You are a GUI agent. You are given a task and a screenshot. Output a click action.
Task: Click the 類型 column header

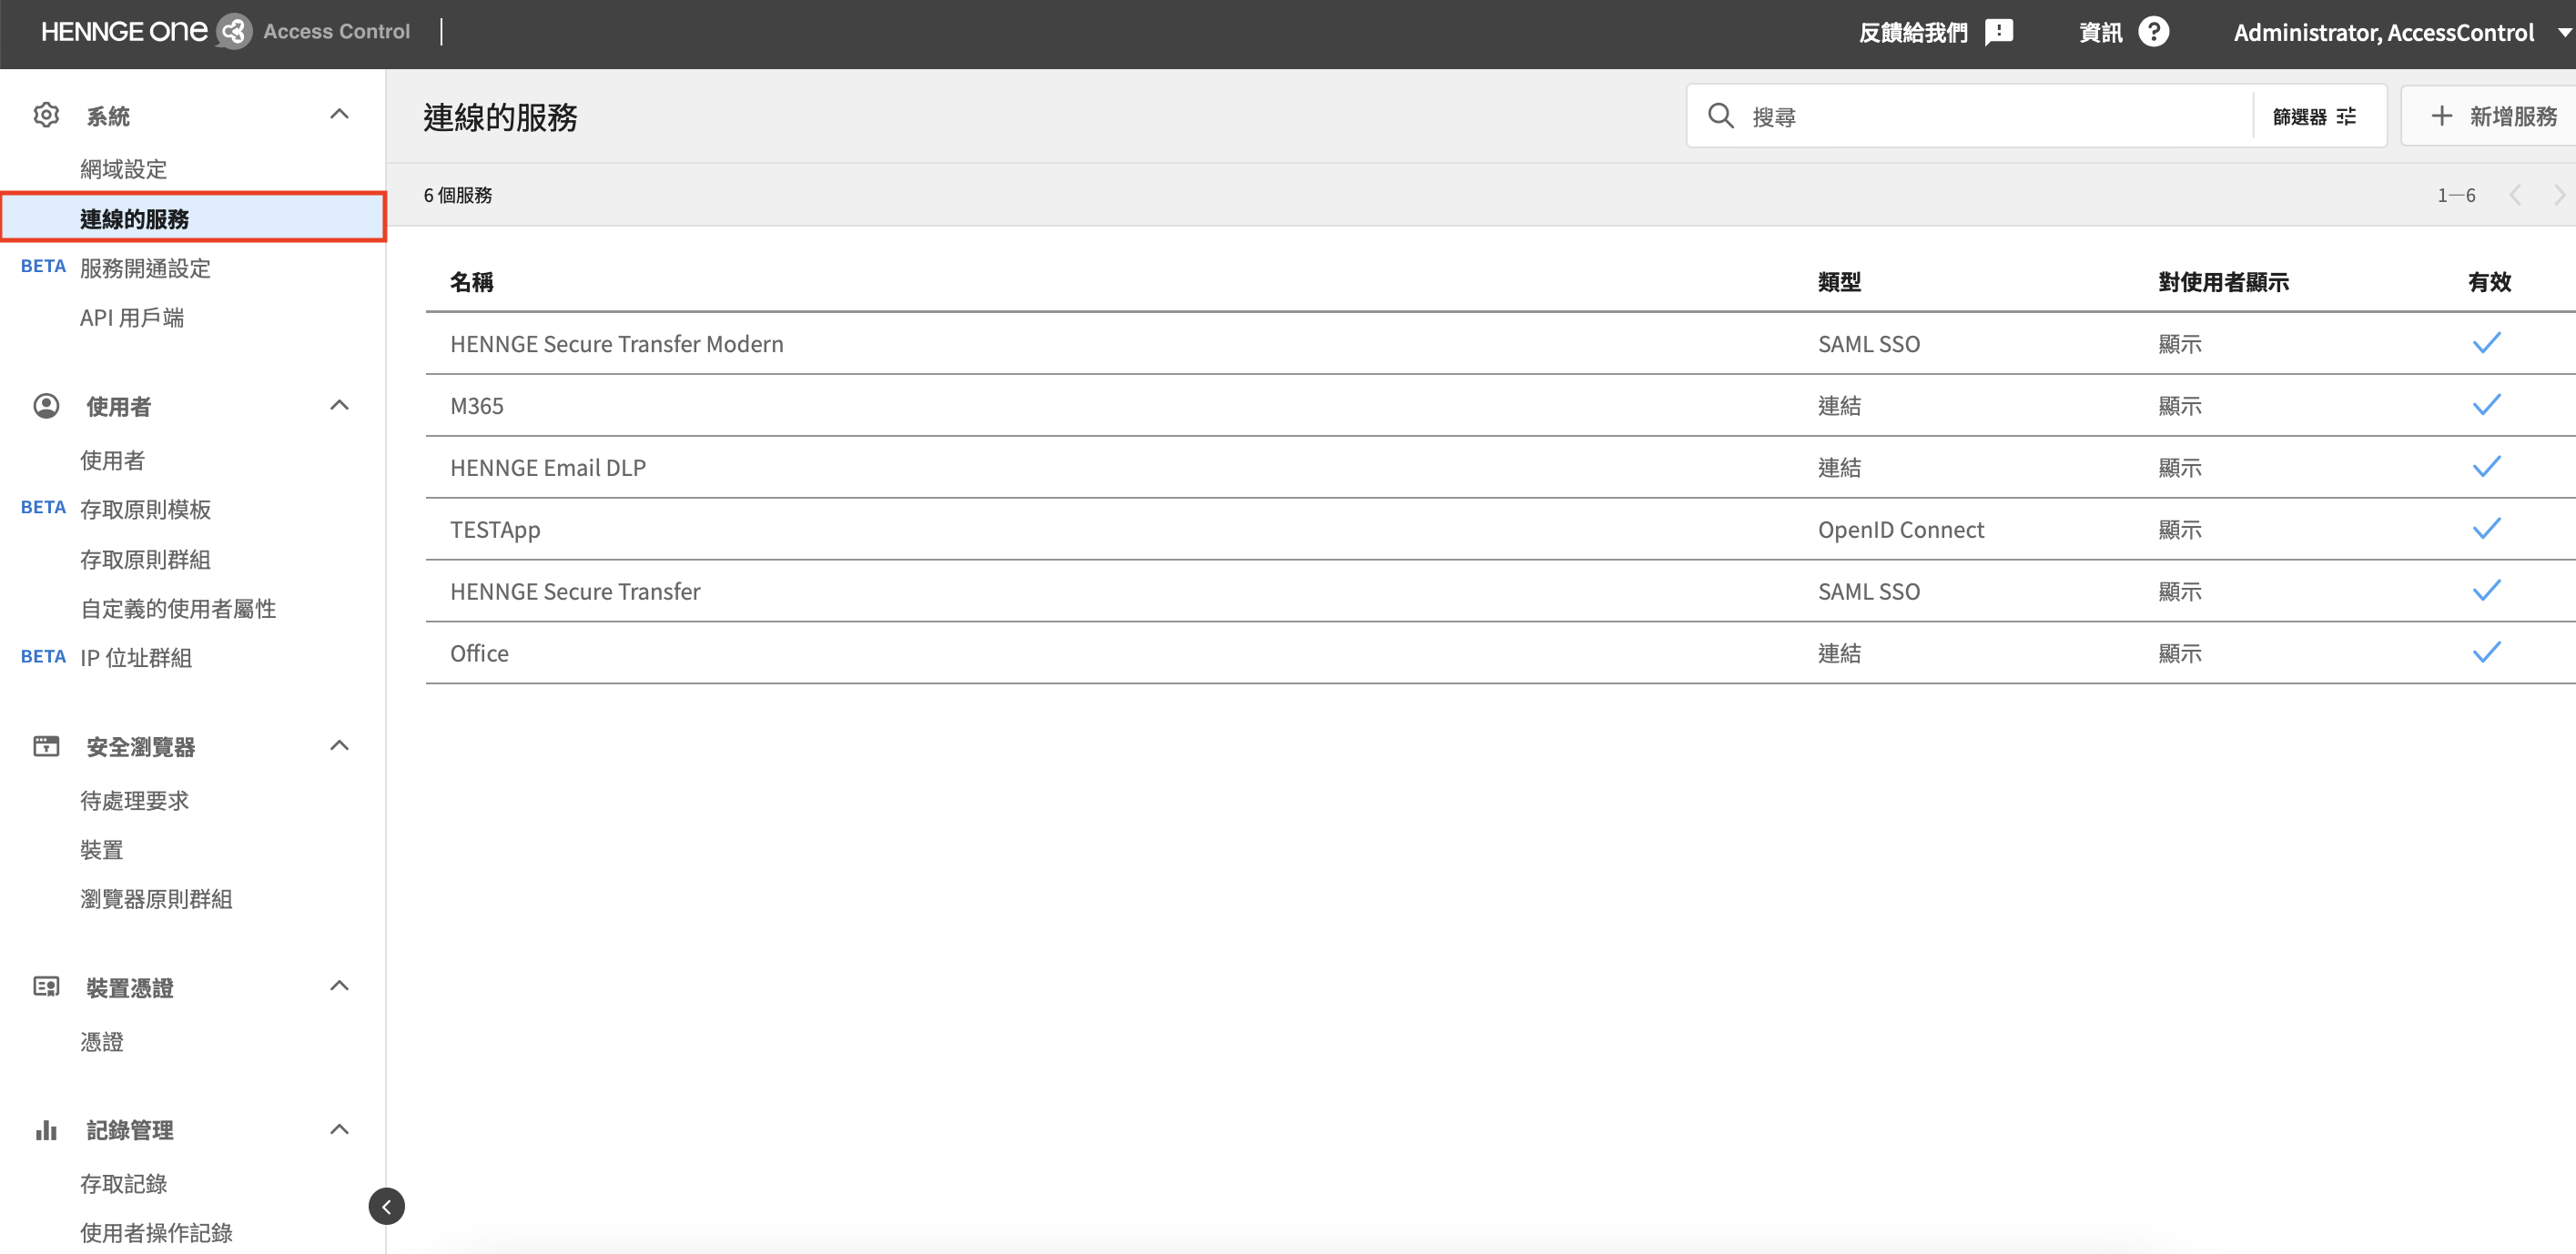click(1839, 282)
